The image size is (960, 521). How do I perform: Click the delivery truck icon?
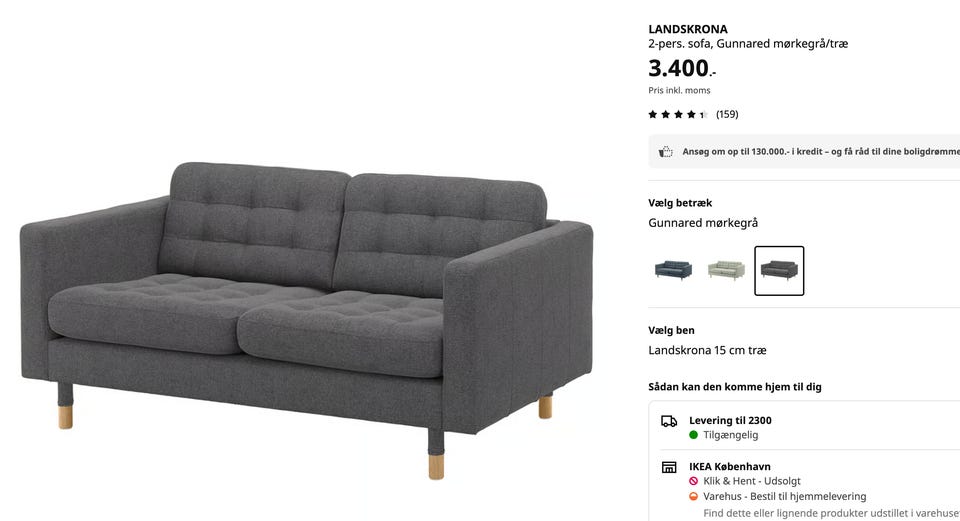tap(669, 421)
